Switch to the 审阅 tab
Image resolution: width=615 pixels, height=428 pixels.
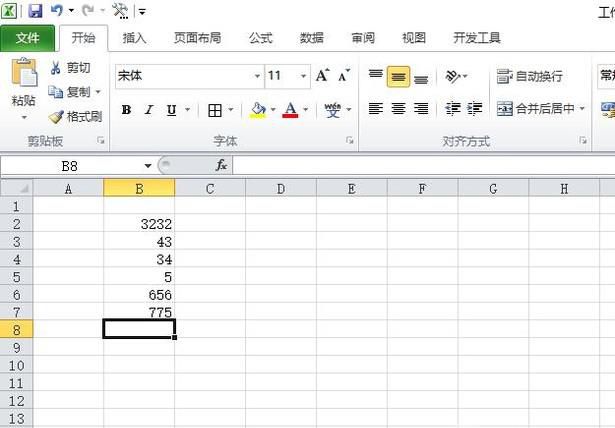point(363,38)
